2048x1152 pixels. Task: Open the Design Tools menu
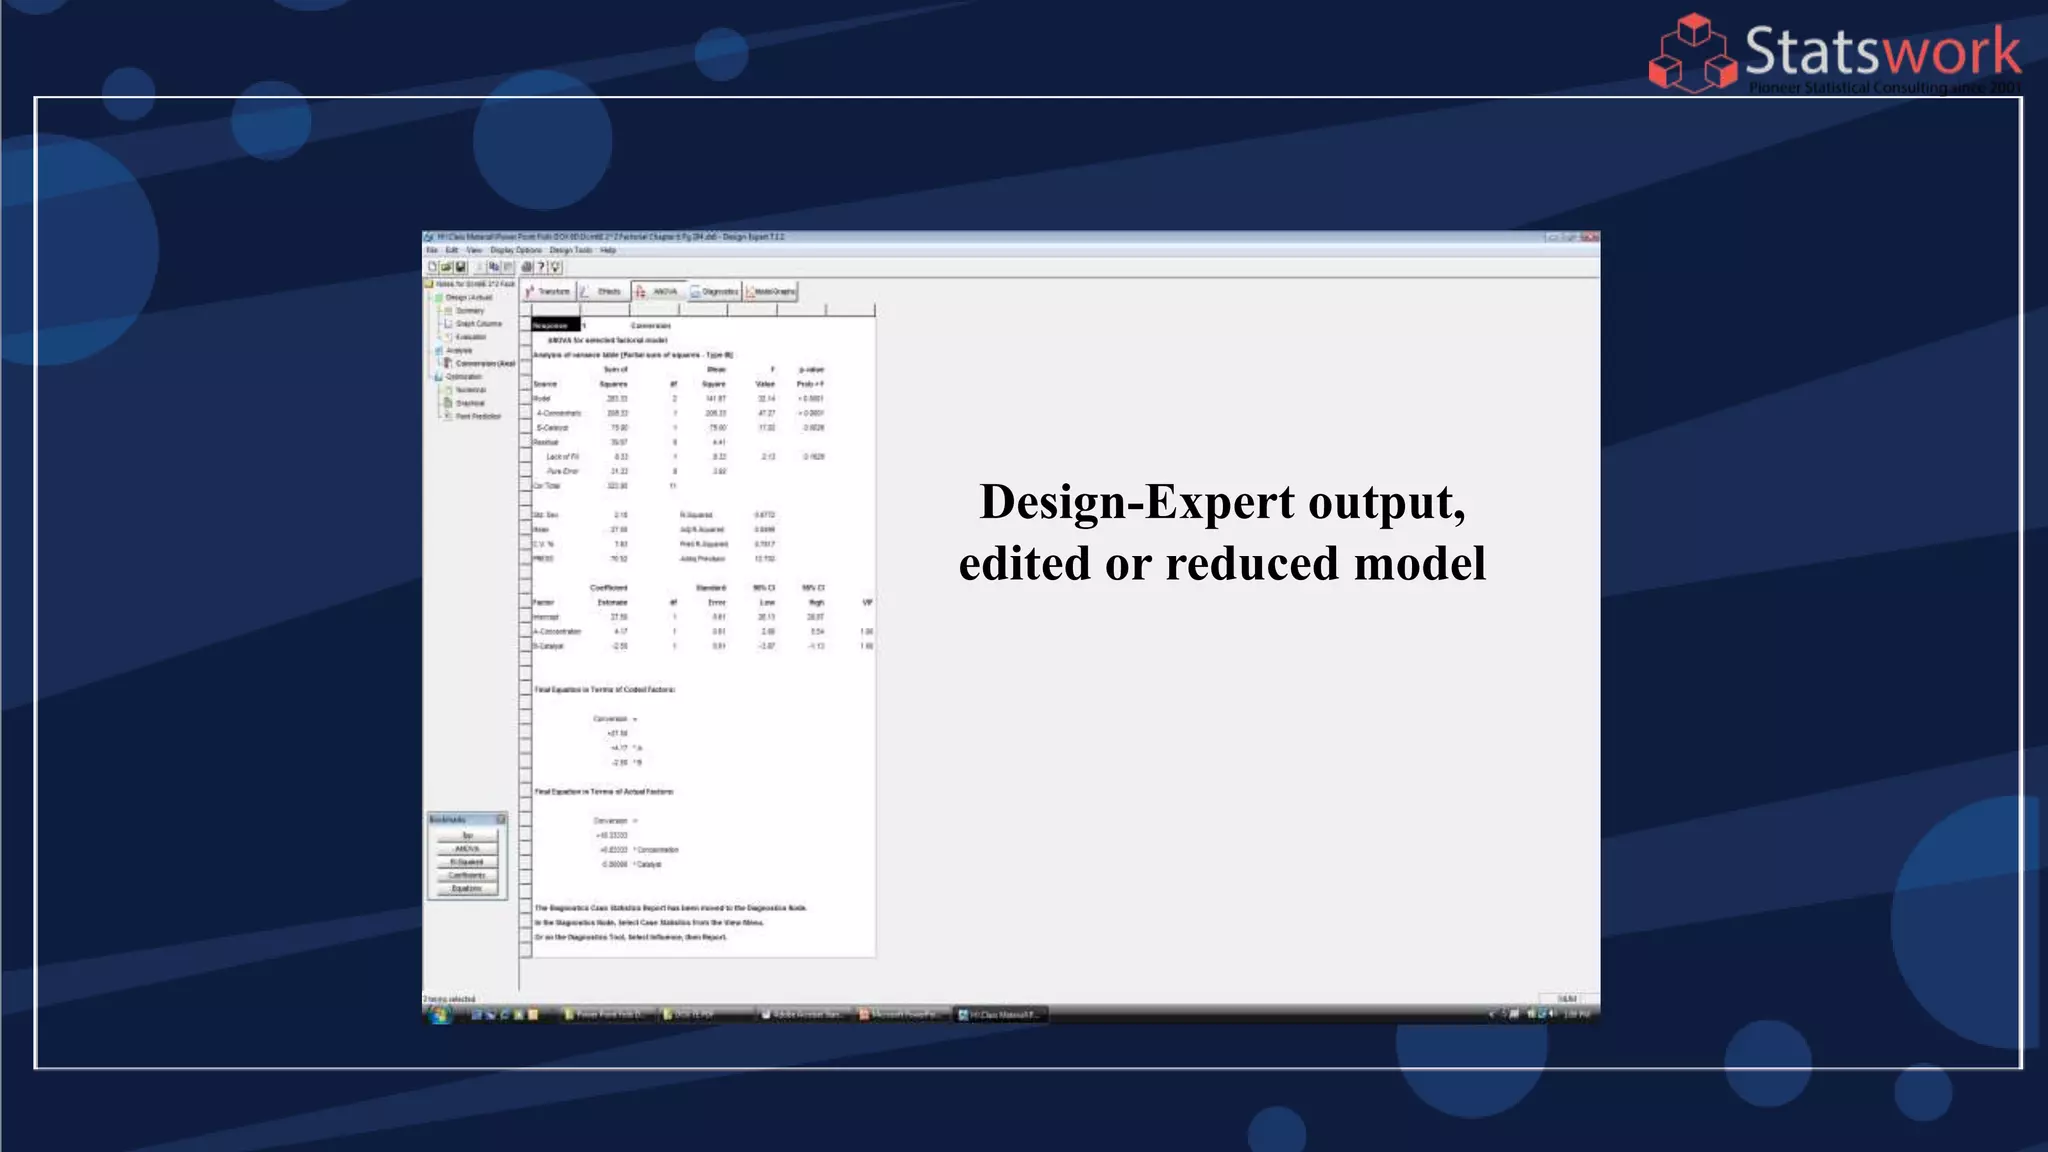click(x=570, y=250)
